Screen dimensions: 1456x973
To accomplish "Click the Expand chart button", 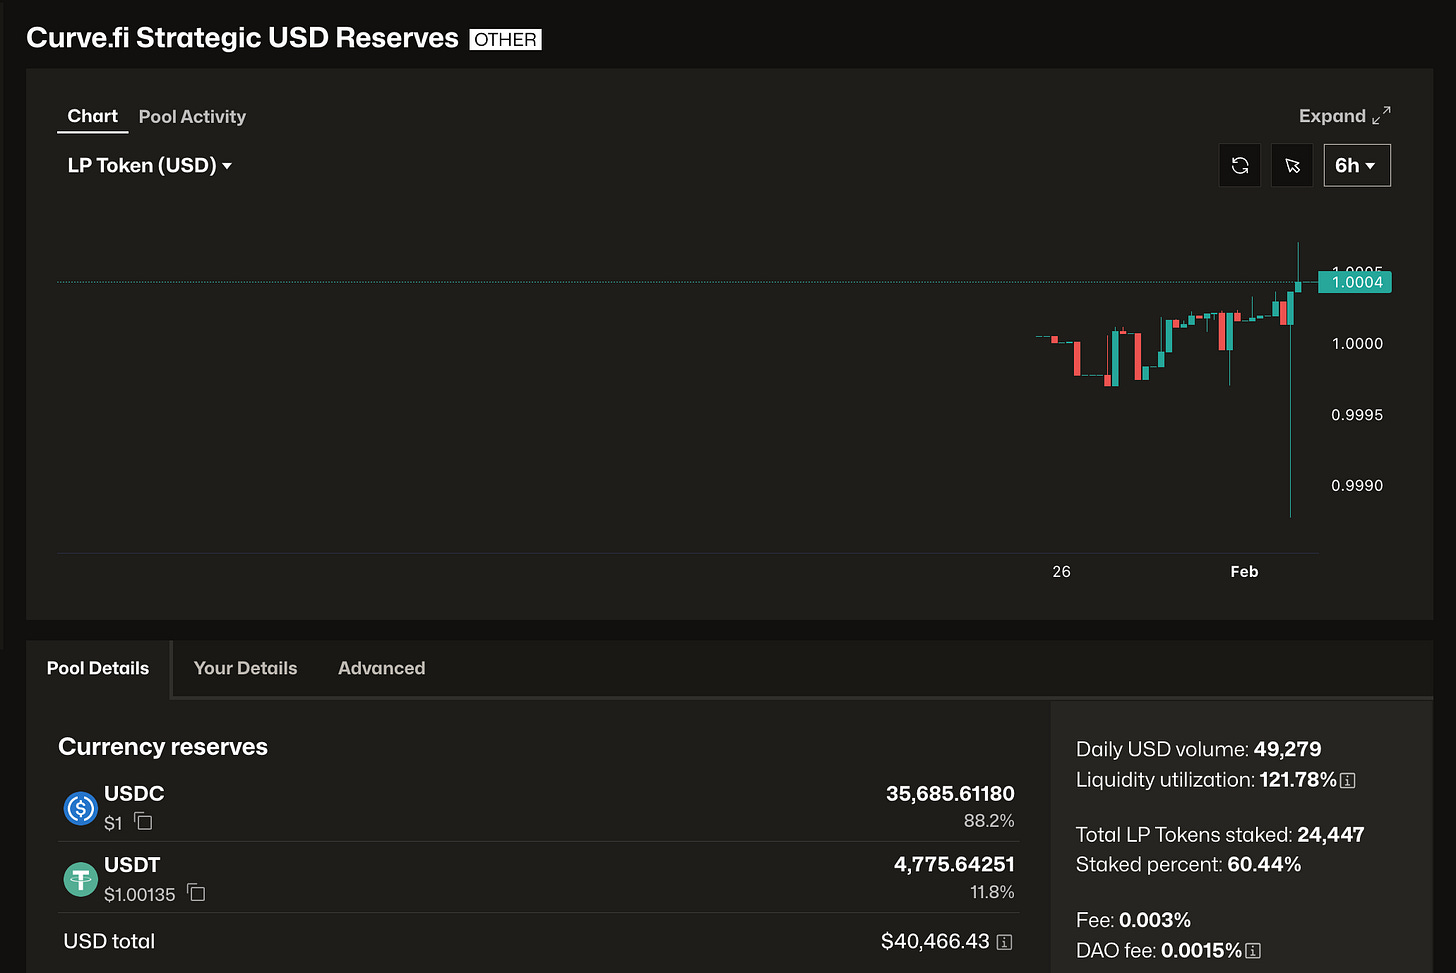I will pyautogui.click(x=1344, y=116).
